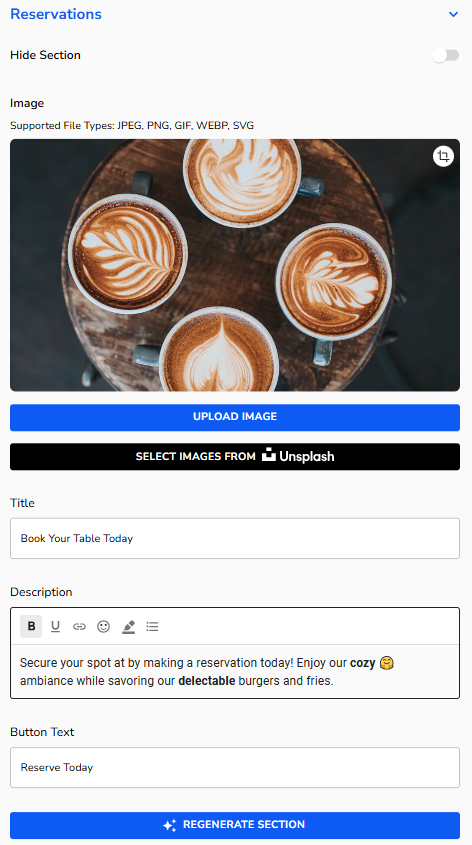Insert a link using the link icon
The width and height of the screenshot is (472, 845).
click(x=79, y=626)
